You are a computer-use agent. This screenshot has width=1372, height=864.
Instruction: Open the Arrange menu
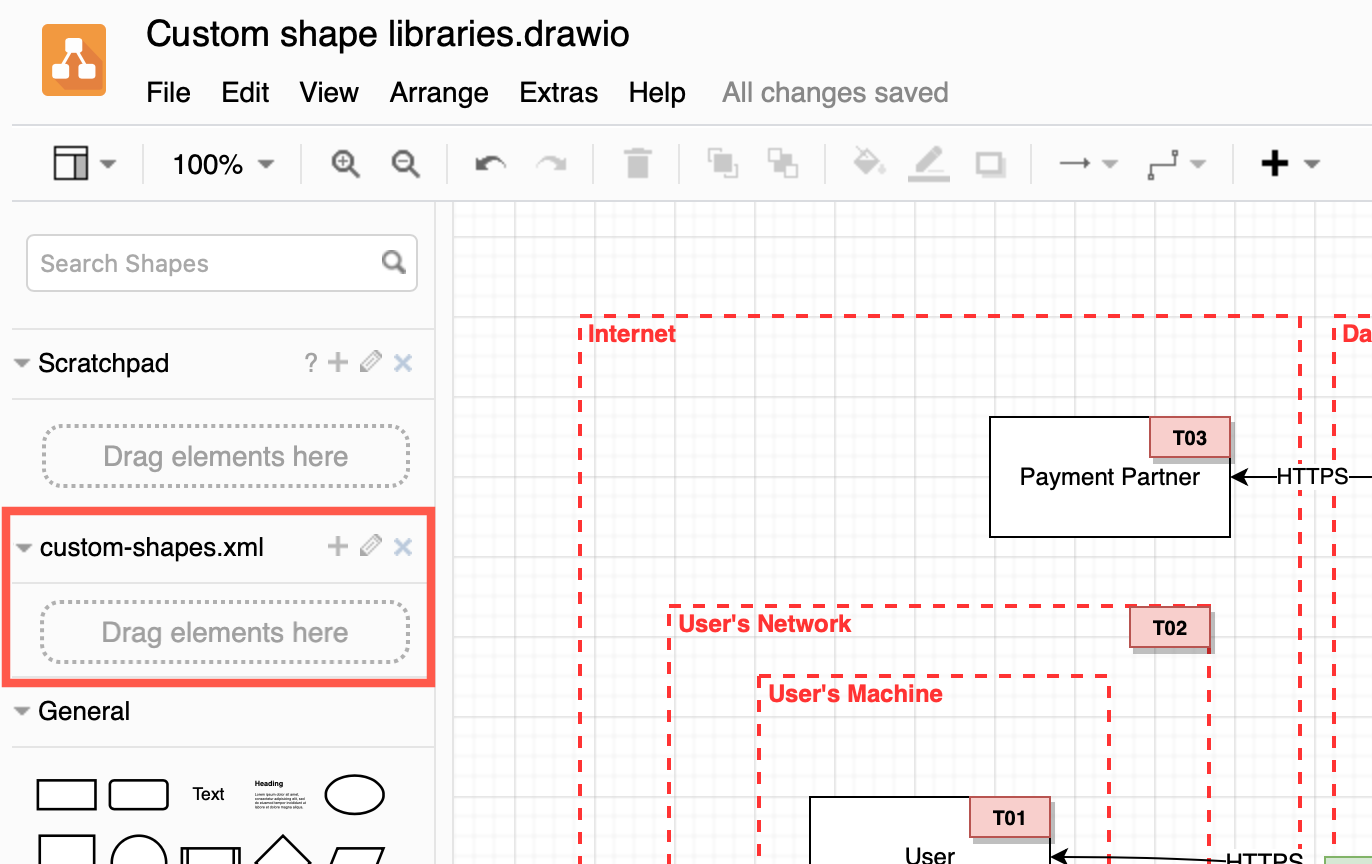(x=438, y=92)
